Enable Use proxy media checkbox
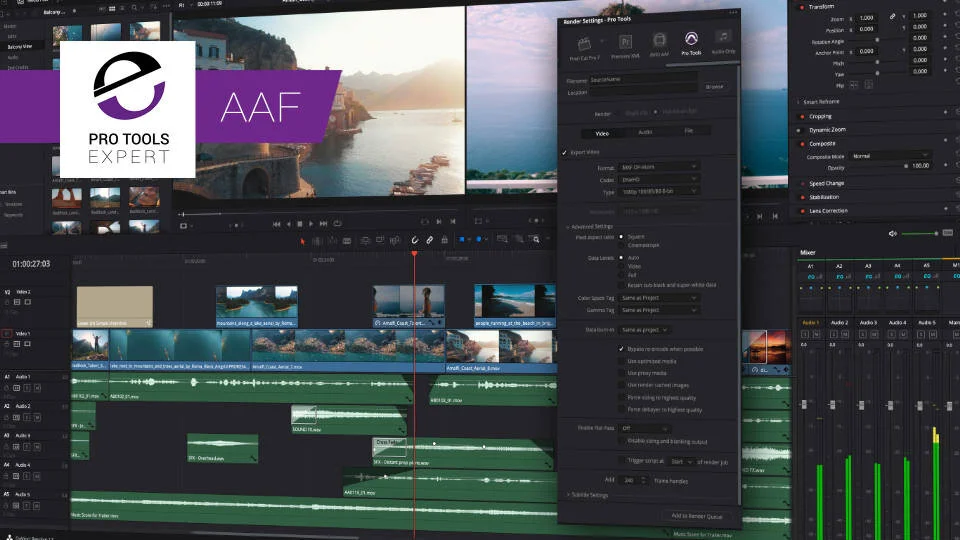The height and width of the screenshot is (540, 960). (621, 373)
